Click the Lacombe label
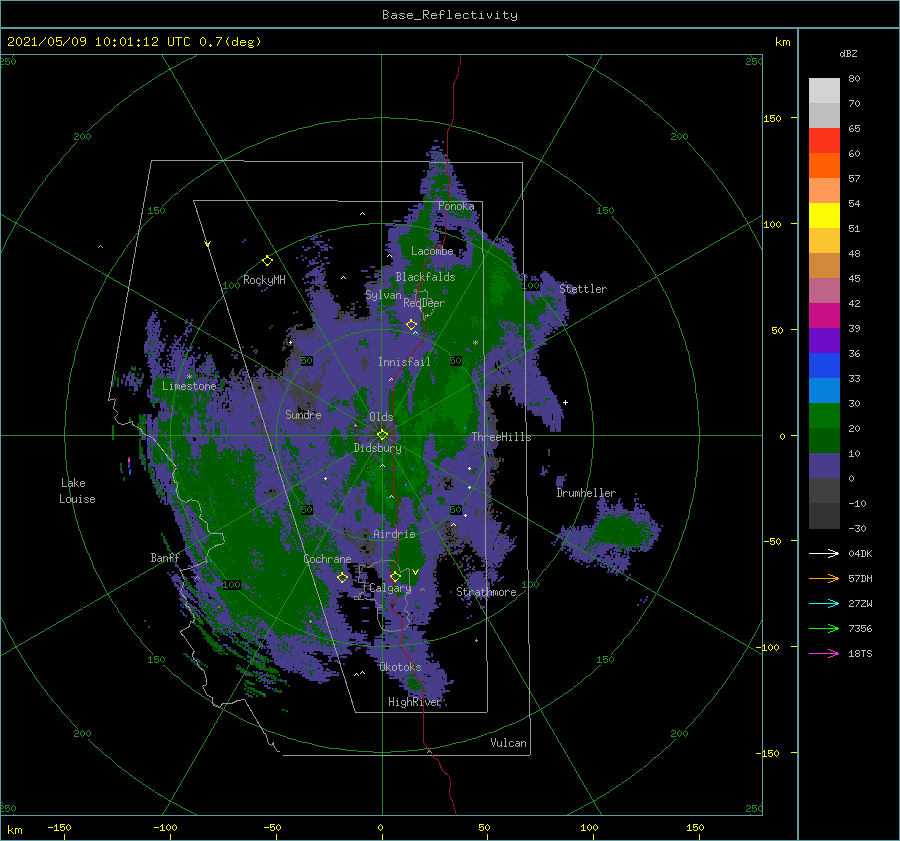The width and height of the screenshot is (900, 841). click(432, 251)
